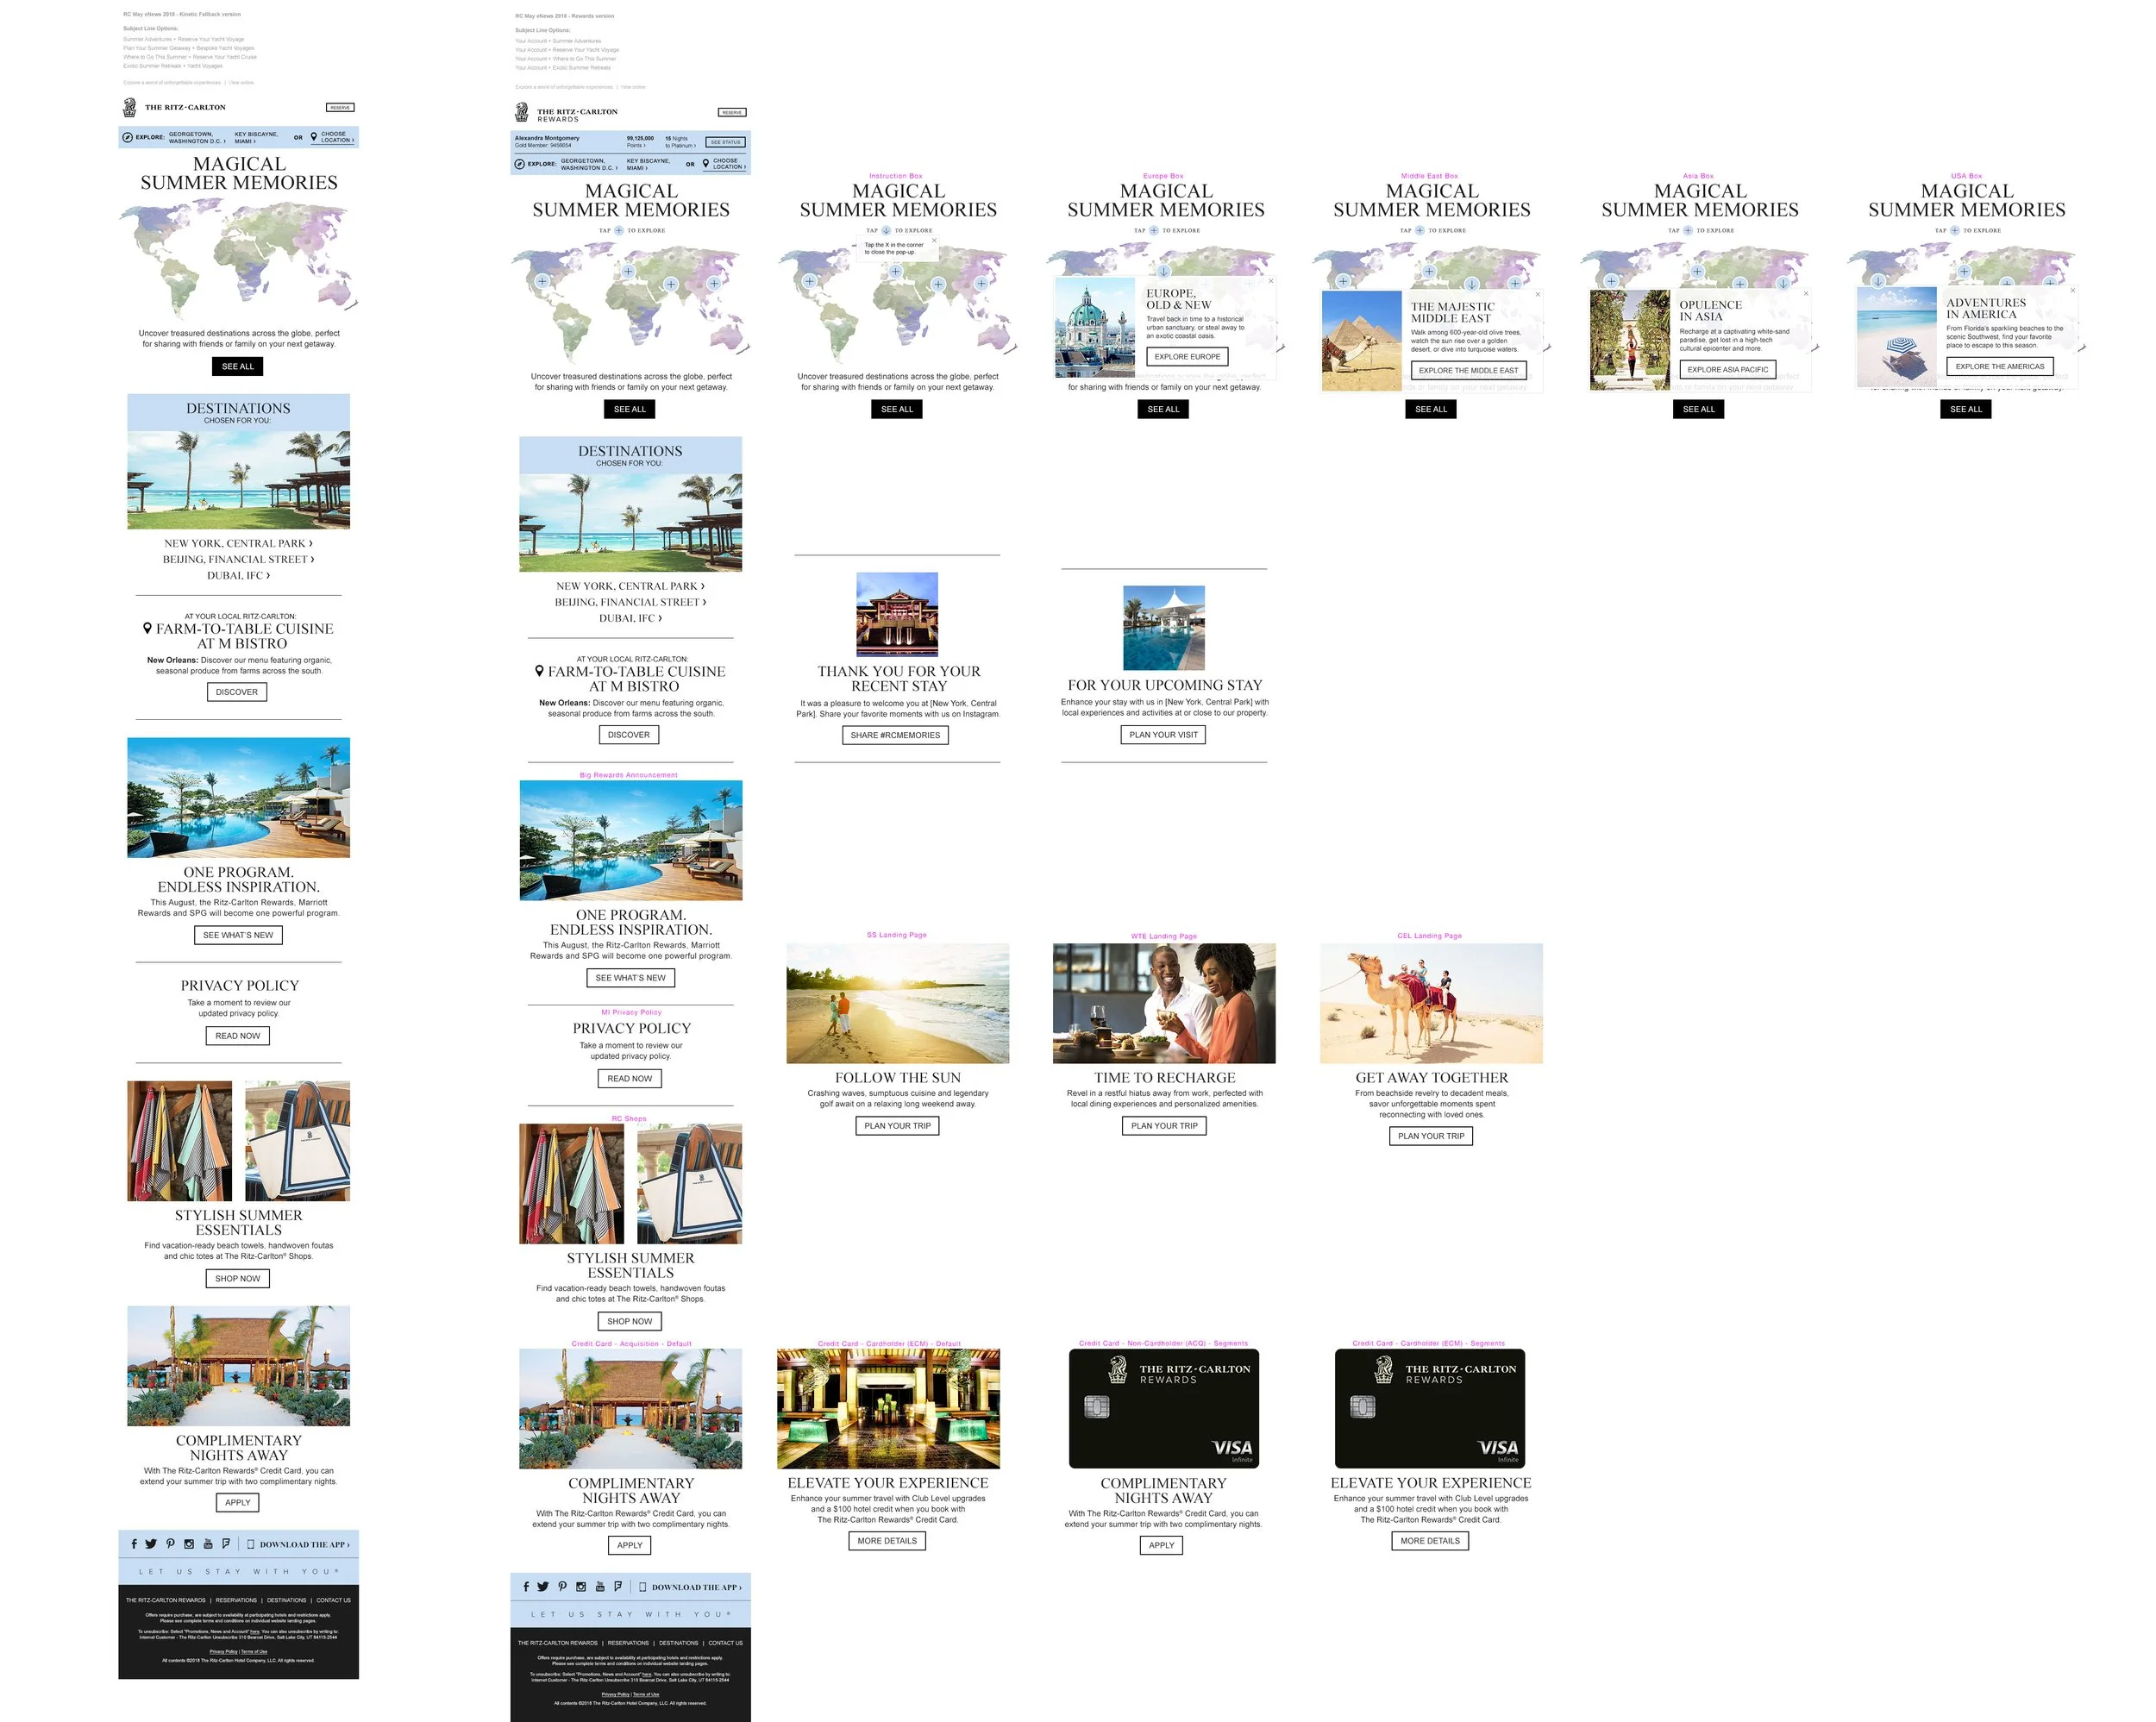This screenshot has width=2156, height=1722.
Task: Click compass Explore icon in Rewards header
Action: 519,163
